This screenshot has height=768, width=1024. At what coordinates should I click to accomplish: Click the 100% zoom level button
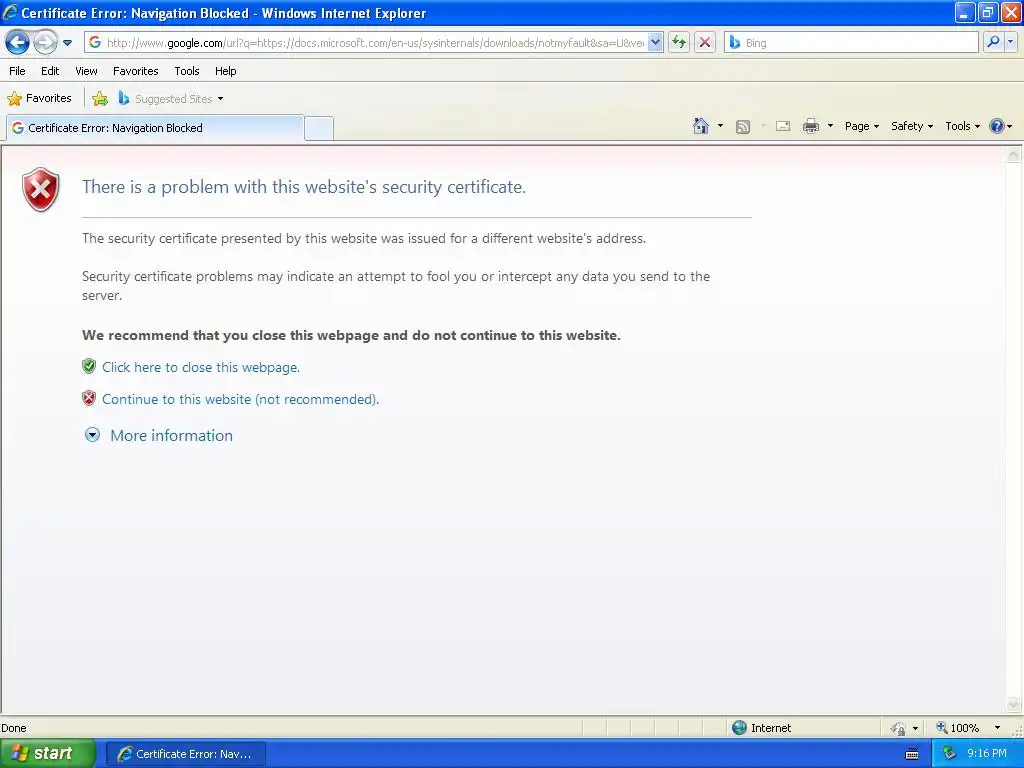[x=957, y=728]
